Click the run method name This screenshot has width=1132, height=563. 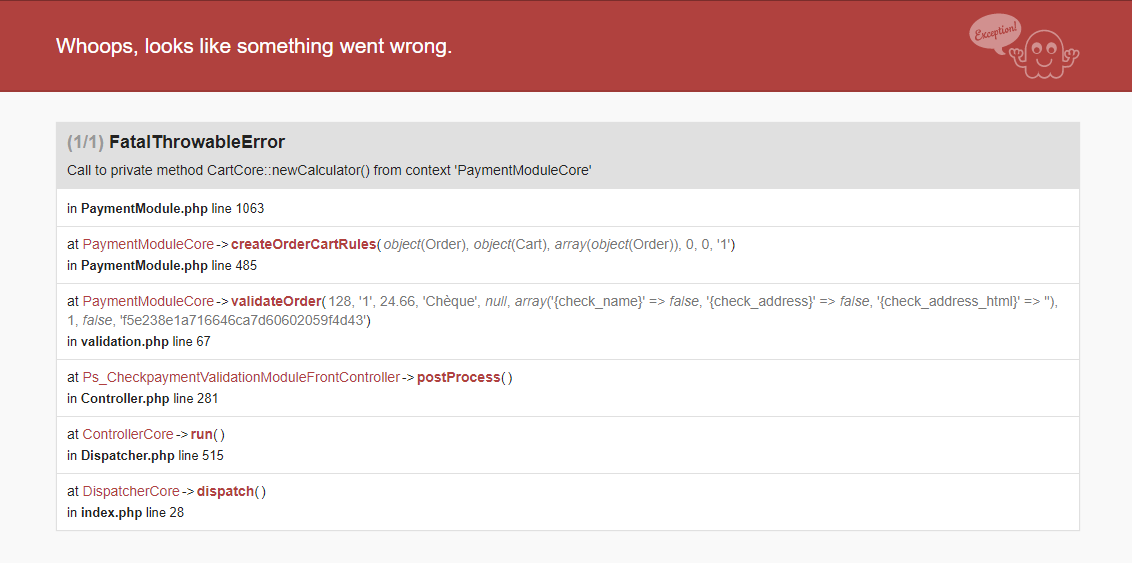[201, 435]
